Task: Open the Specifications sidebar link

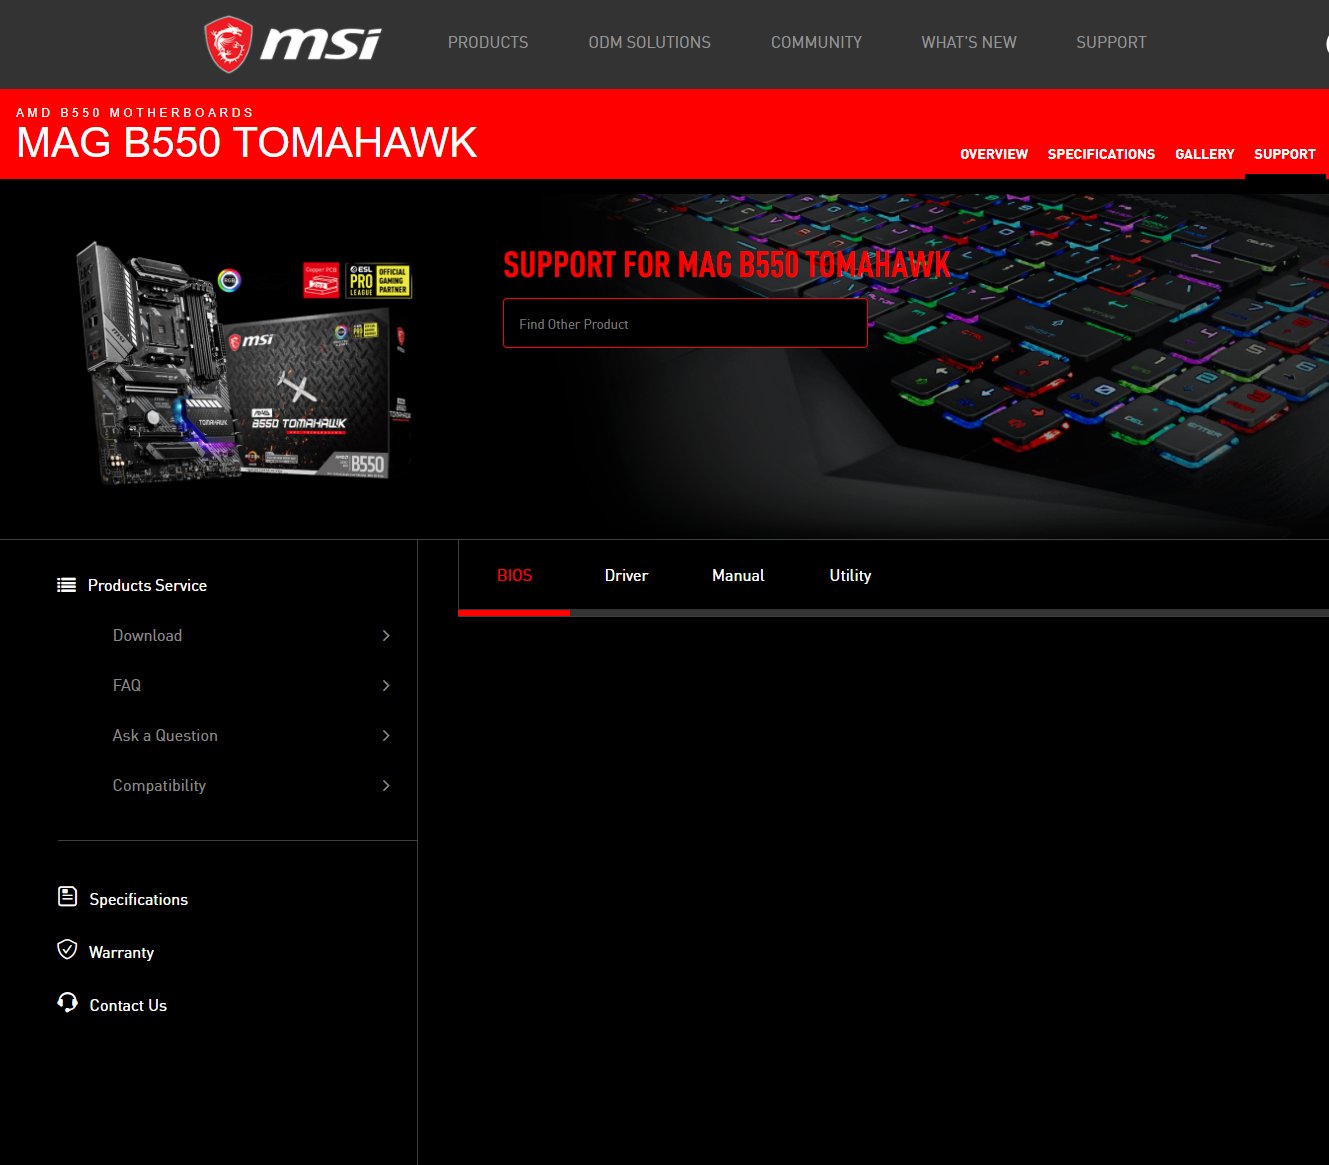Action: [138, 899]
